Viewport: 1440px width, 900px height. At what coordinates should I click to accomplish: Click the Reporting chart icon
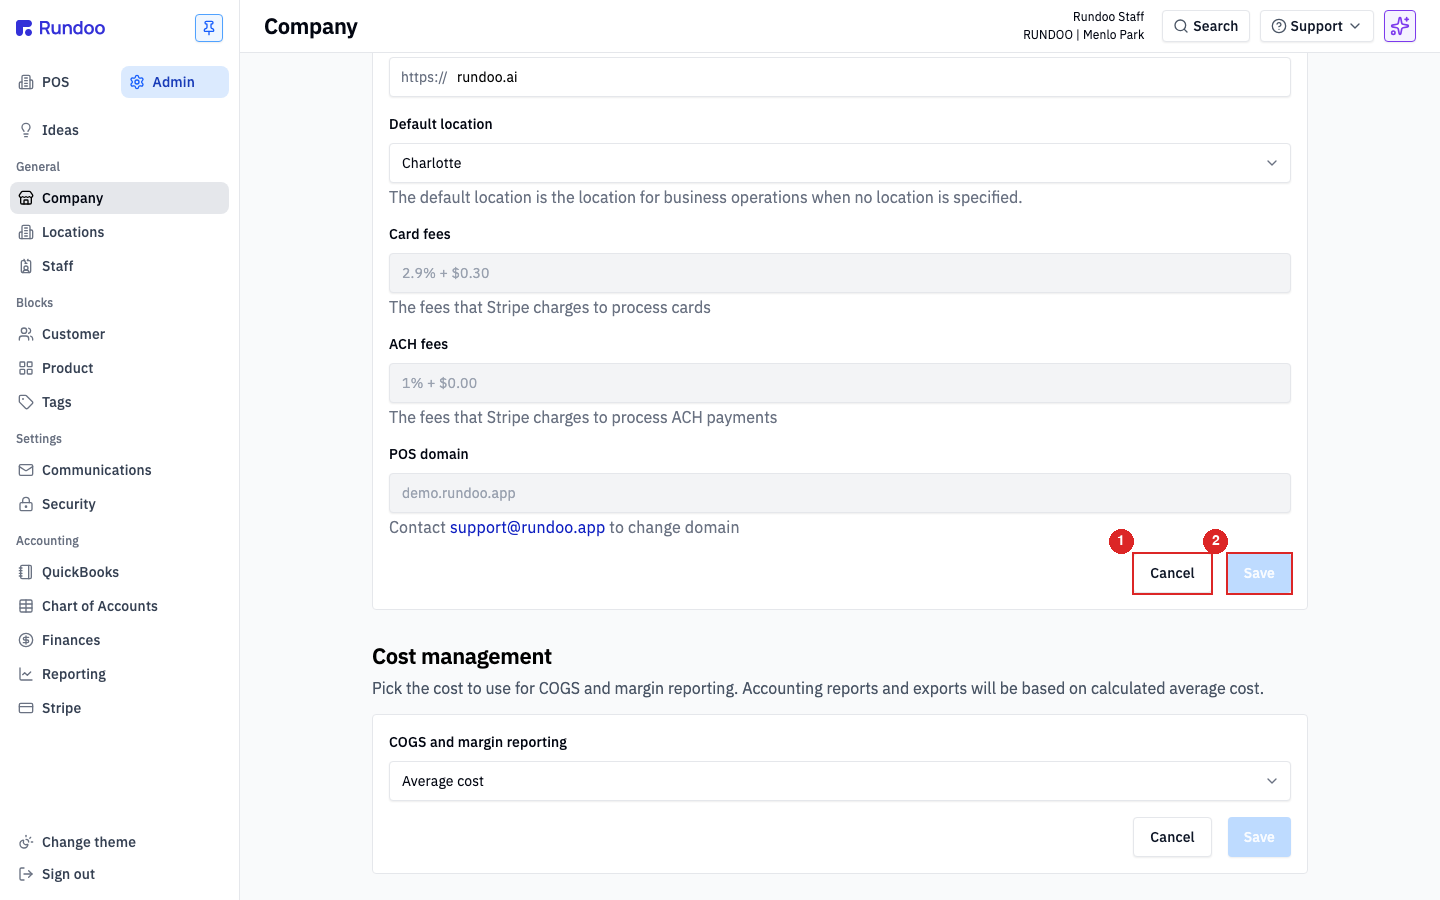click(x=26, y=674)
